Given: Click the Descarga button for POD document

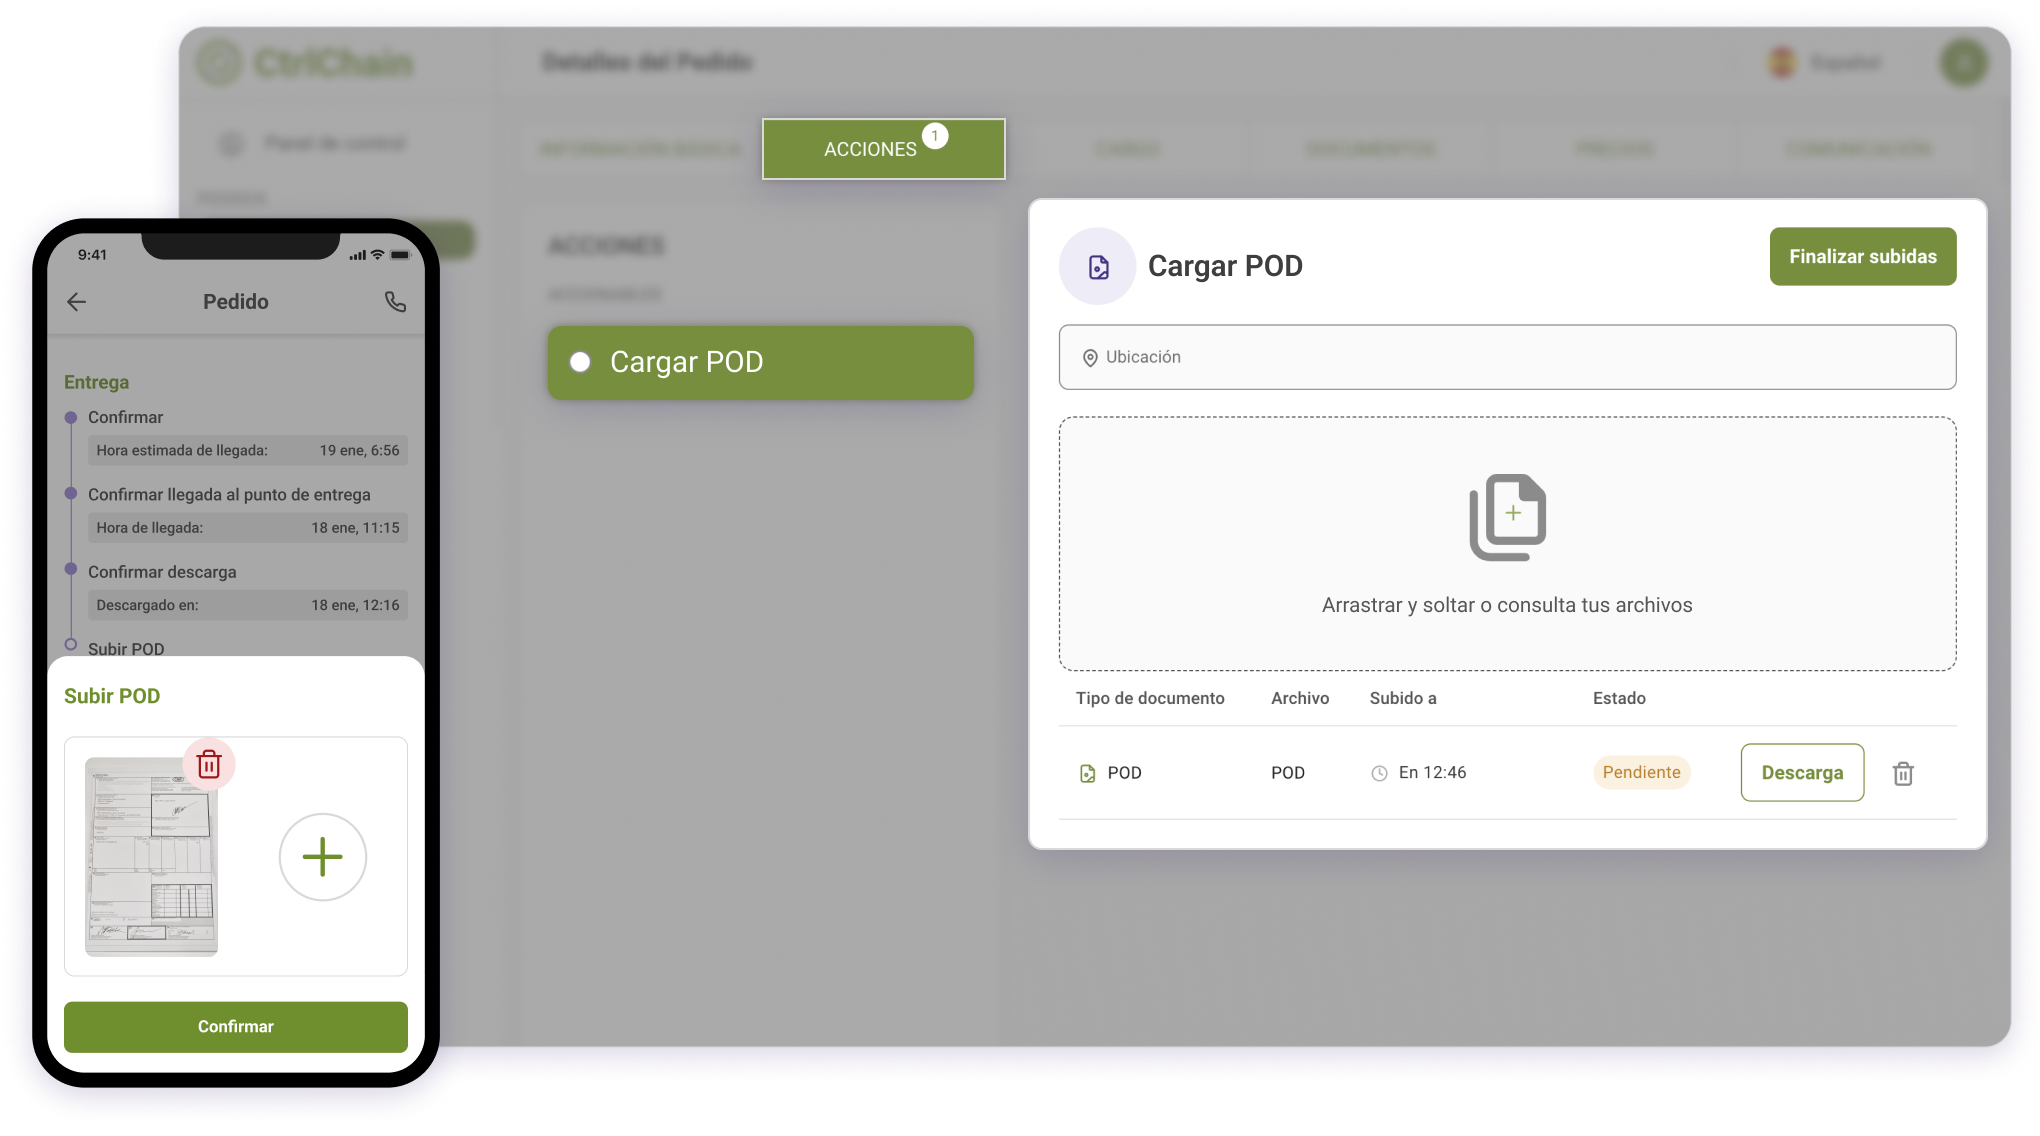Looking at the screenshot, I should coord(1804,774).
